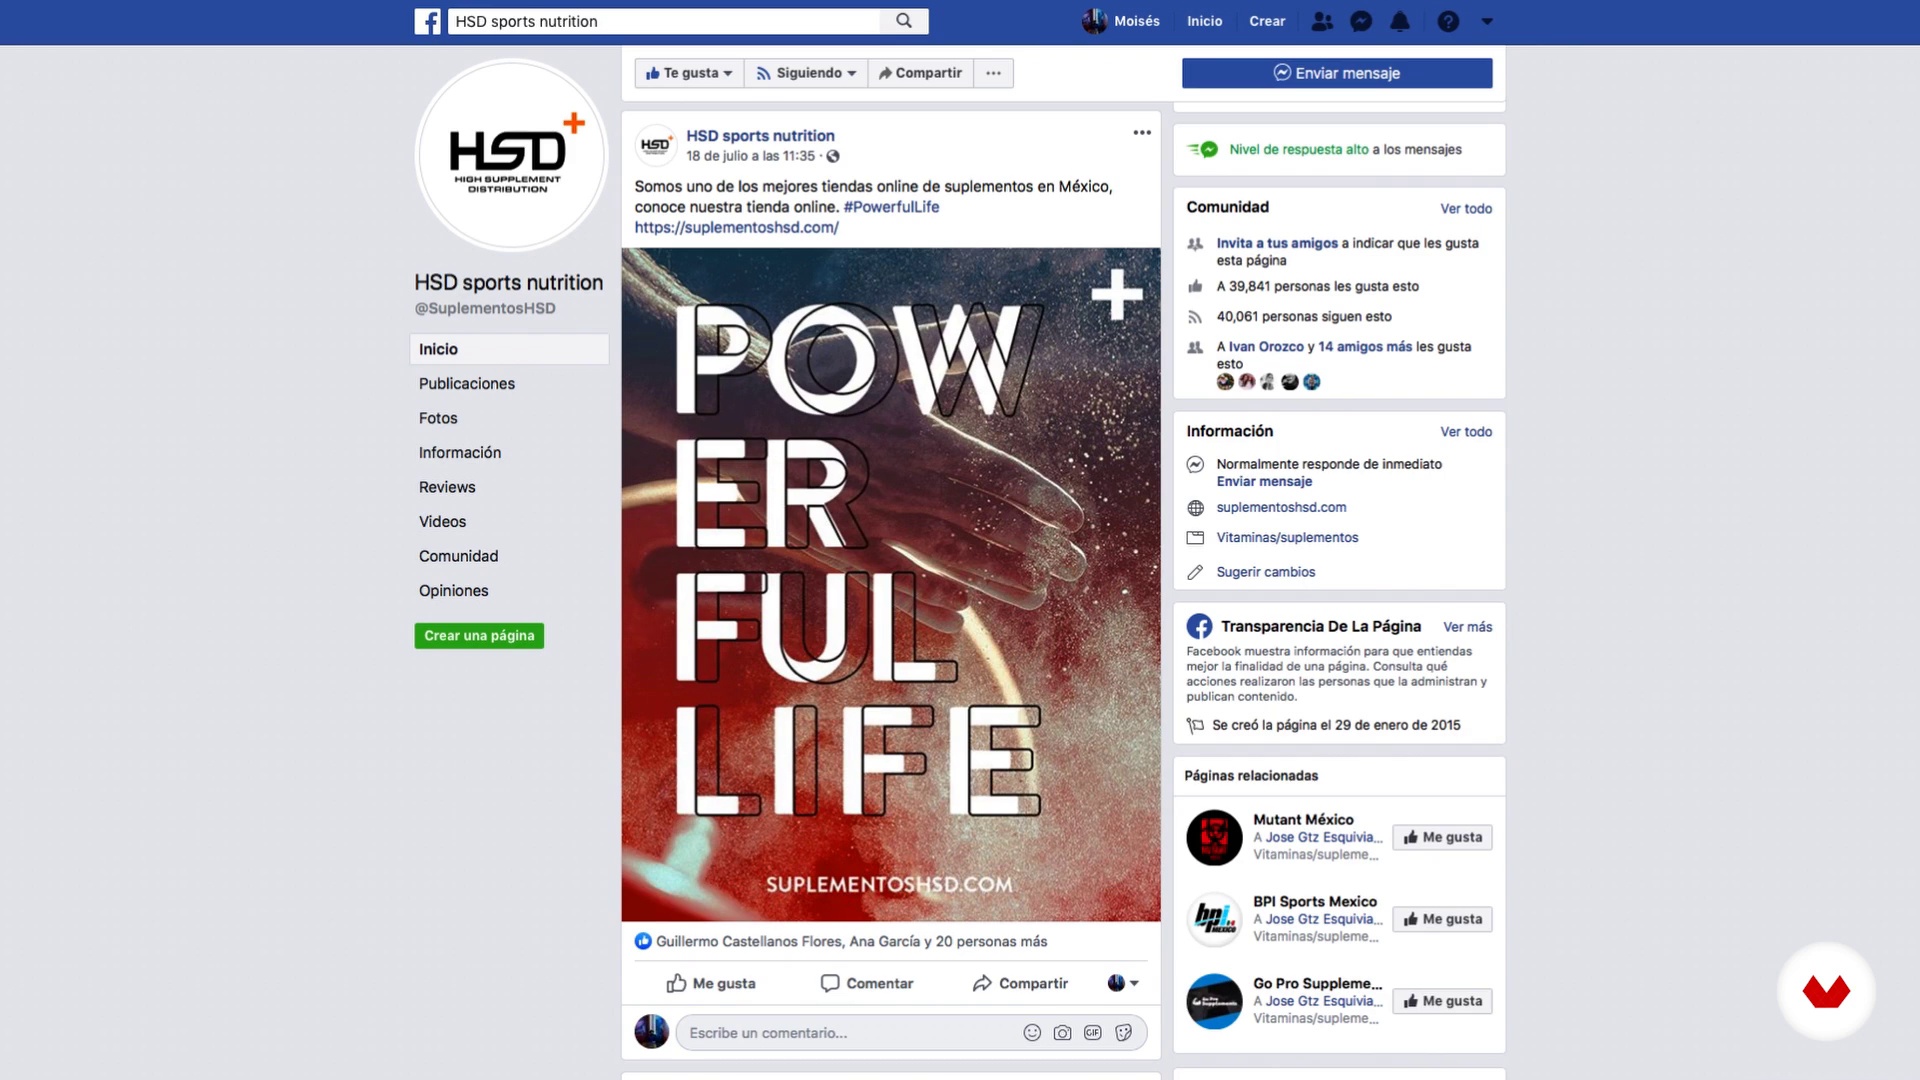The width and height of the screenshot is (1920, 1080).
Task: Insert emoji in comment field
Action: coord(1032,1033)
